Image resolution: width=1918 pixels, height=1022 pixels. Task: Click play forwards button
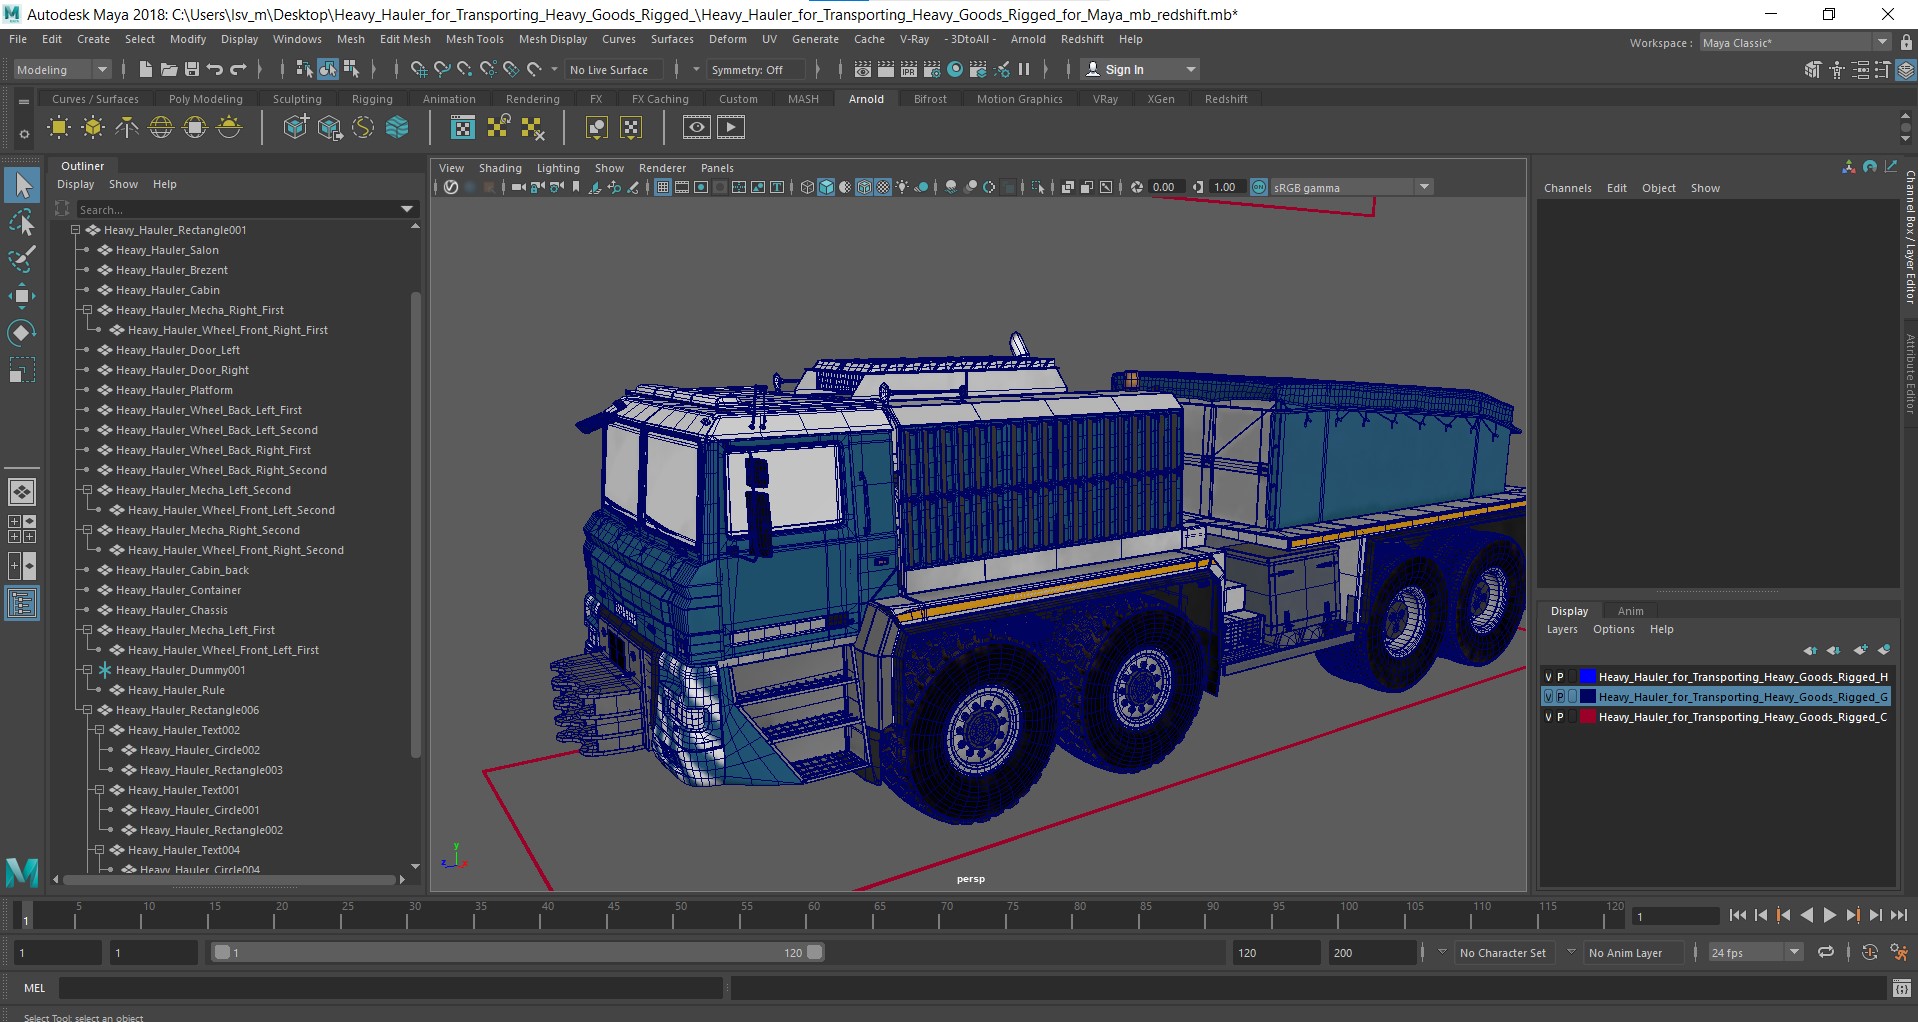coord(1829,915)
